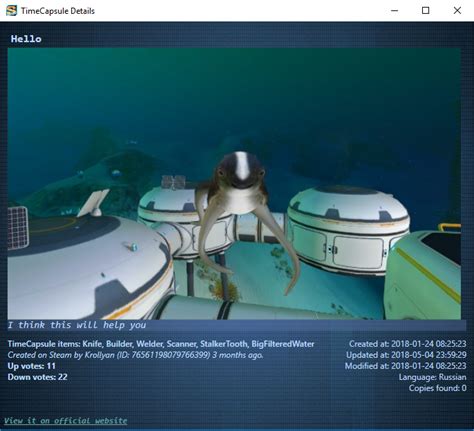Click the "Hello" capsule title

pos(26,39)
